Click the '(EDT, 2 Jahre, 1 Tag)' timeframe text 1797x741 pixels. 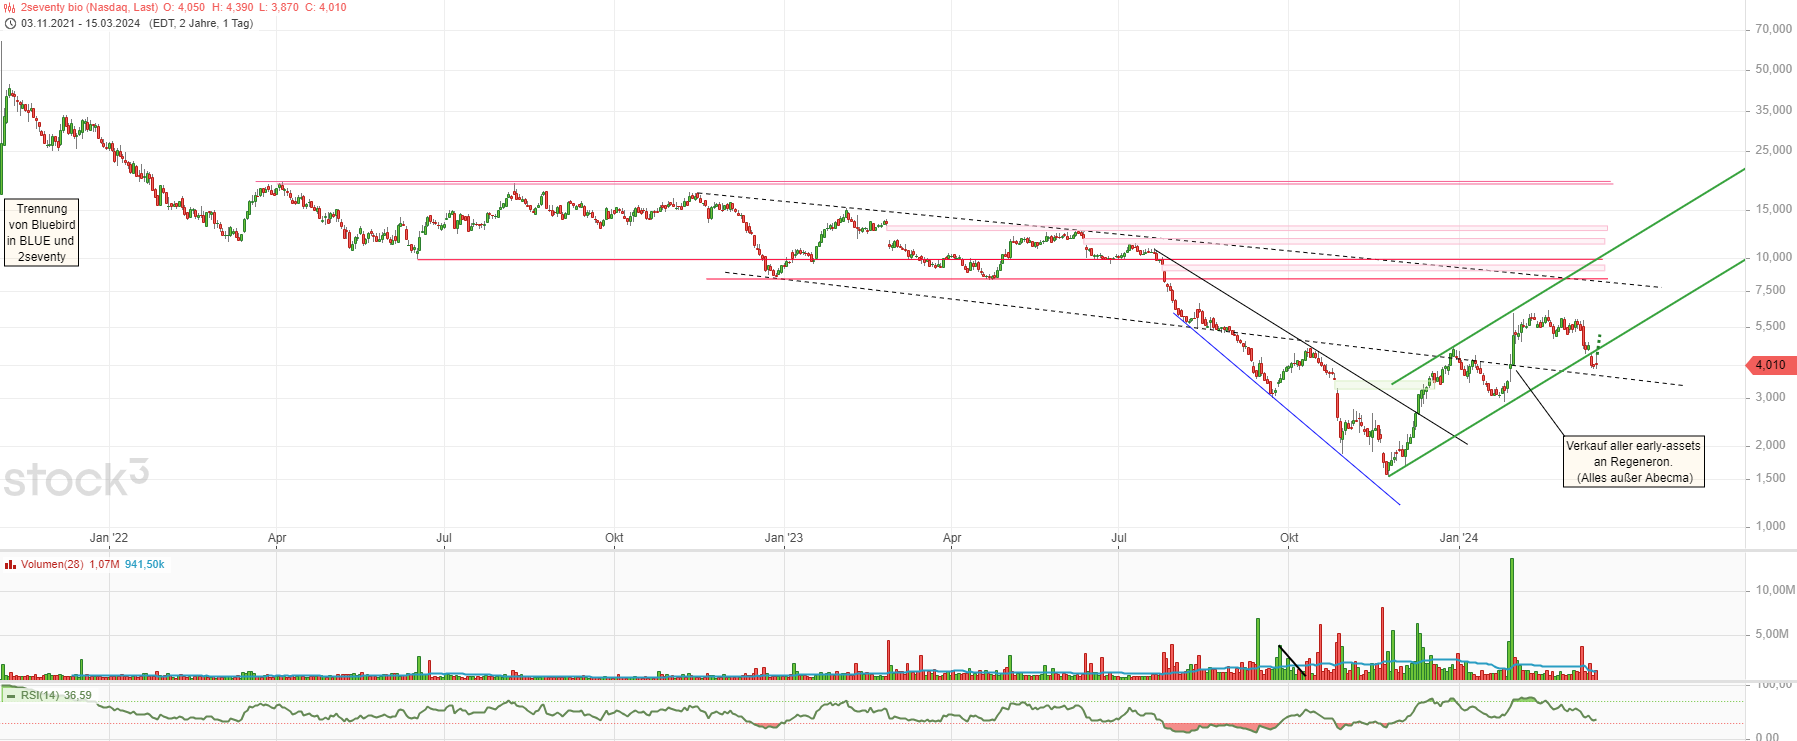tap(201, 23)
